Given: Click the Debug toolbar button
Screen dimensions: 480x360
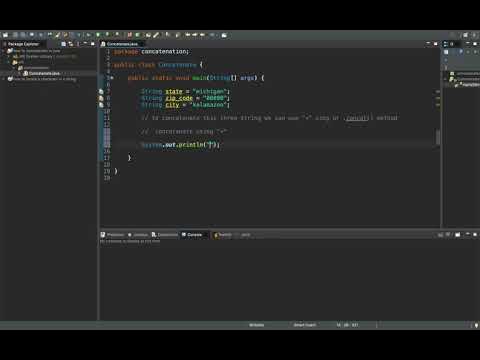Looking at the screenshot, I should tap(88, 35).
